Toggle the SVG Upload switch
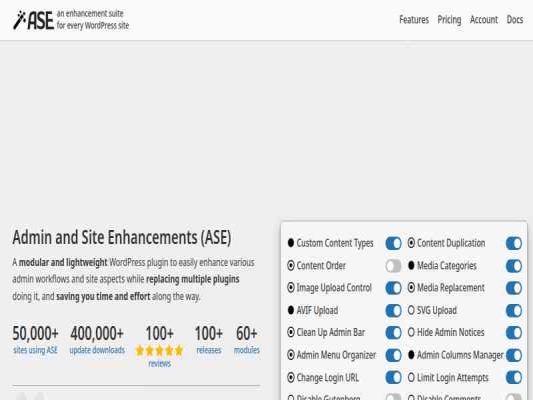This screenshot has width=533, height=400. pyautogui.click(x=514, y=310)
